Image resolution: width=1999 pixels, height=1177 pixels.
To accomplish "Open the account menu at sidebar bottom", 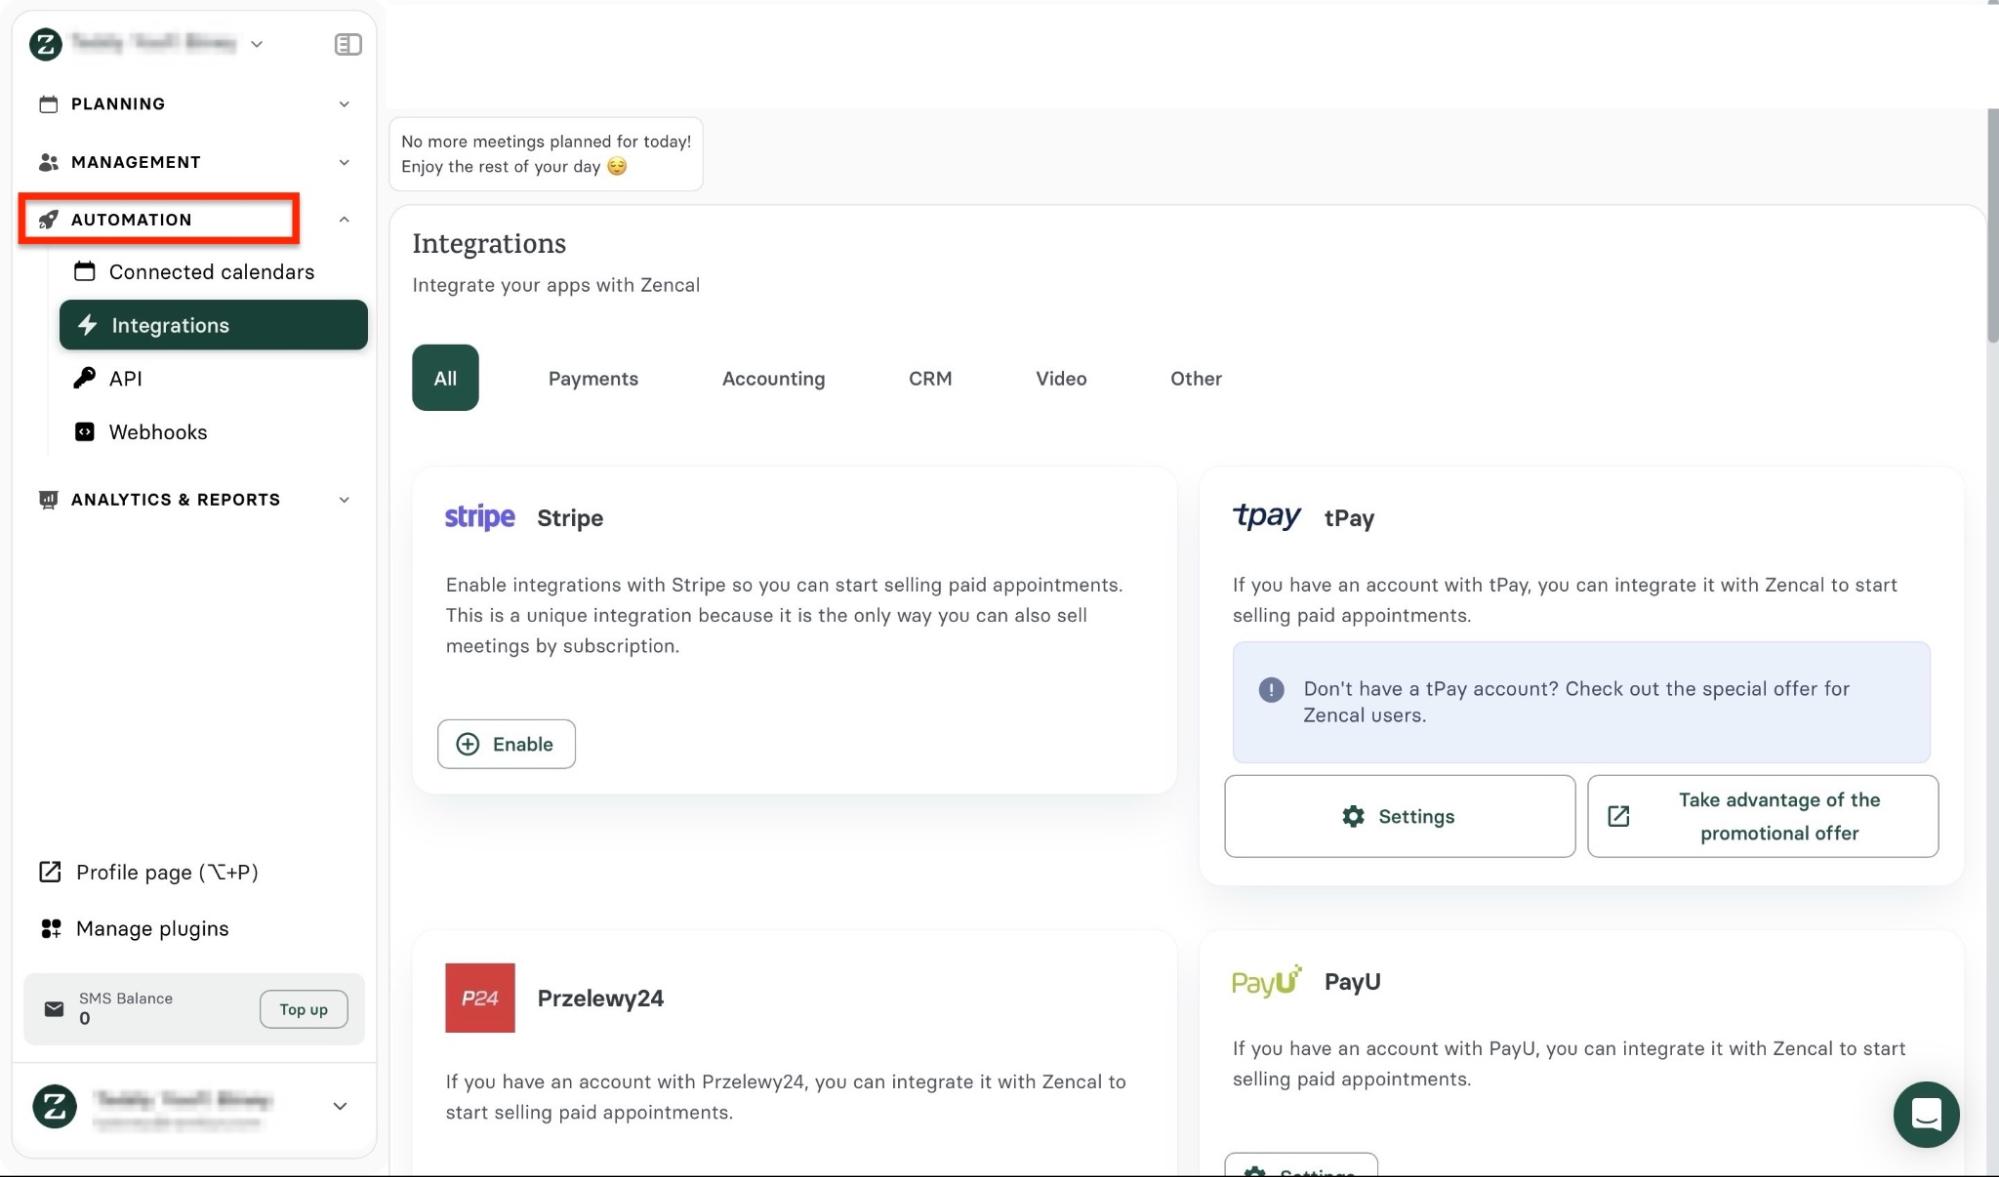I will [339, 1106].
